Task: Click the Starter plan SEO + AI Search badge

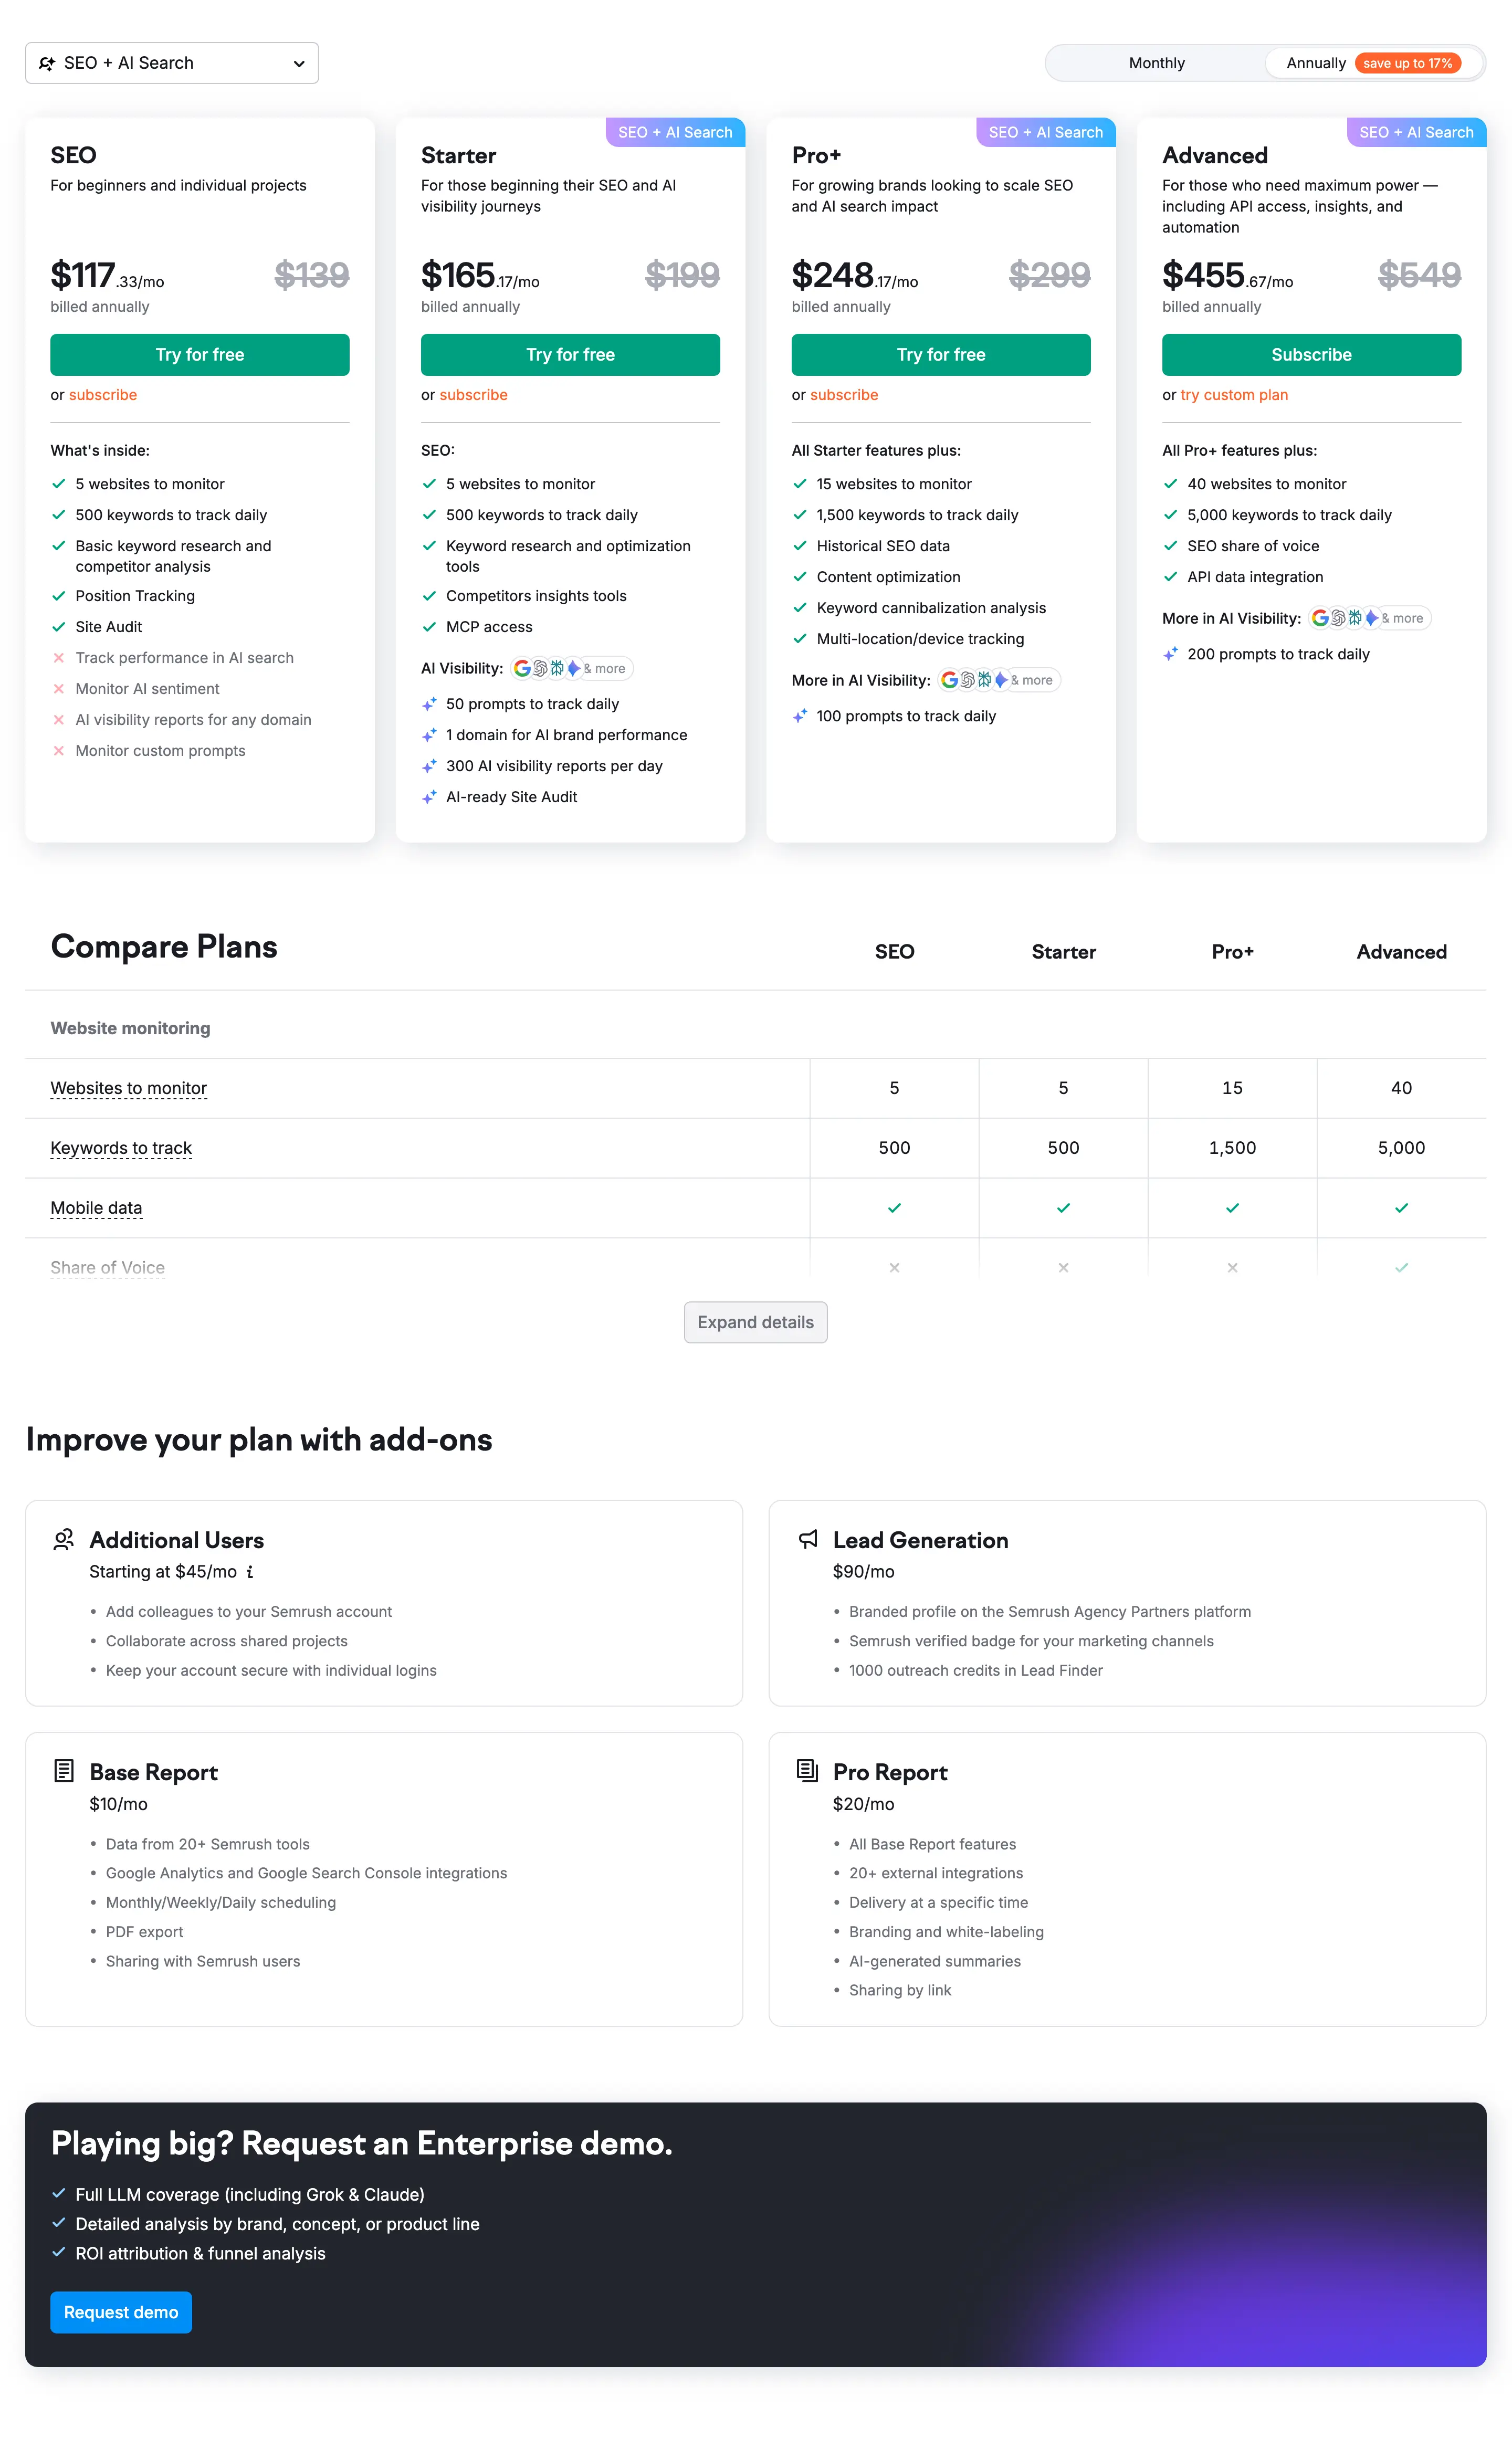Action: click(x=675, y=132)
